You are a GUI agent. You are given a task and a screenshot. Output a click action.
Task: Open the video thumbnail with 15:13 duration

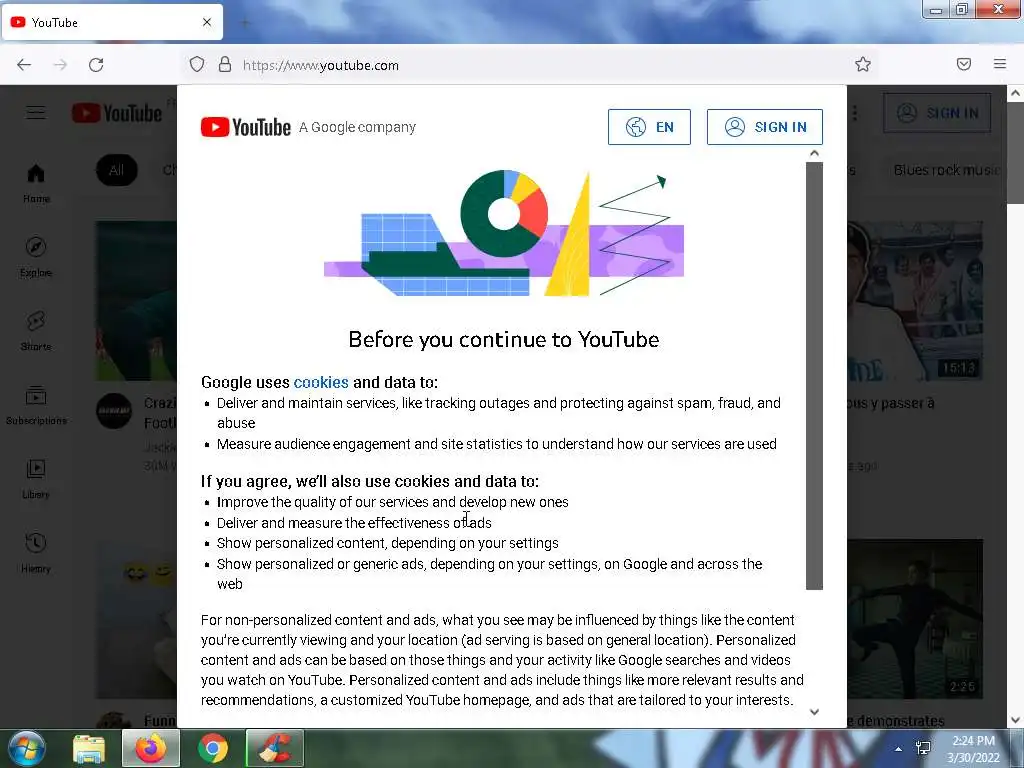click(x=915, y=300)
